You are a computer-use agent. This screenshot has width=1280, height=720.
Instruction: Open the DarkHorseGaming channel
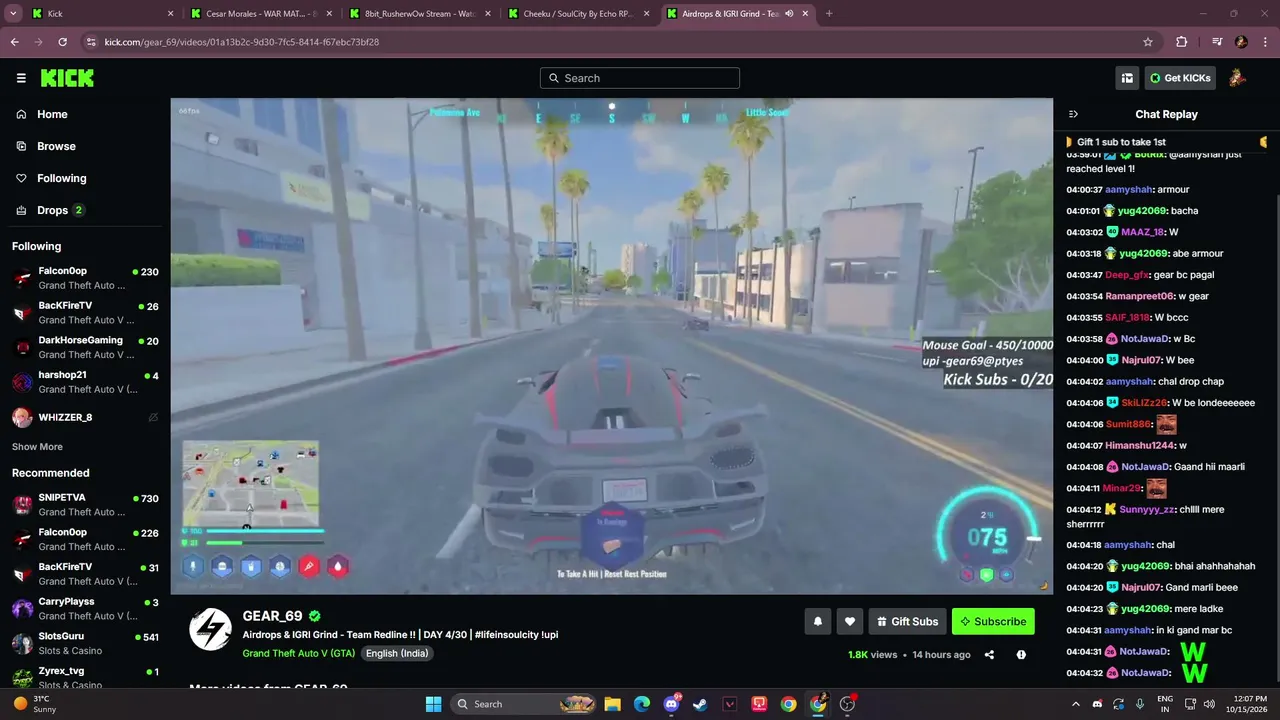pyautogui.click(x=85, y=347)
